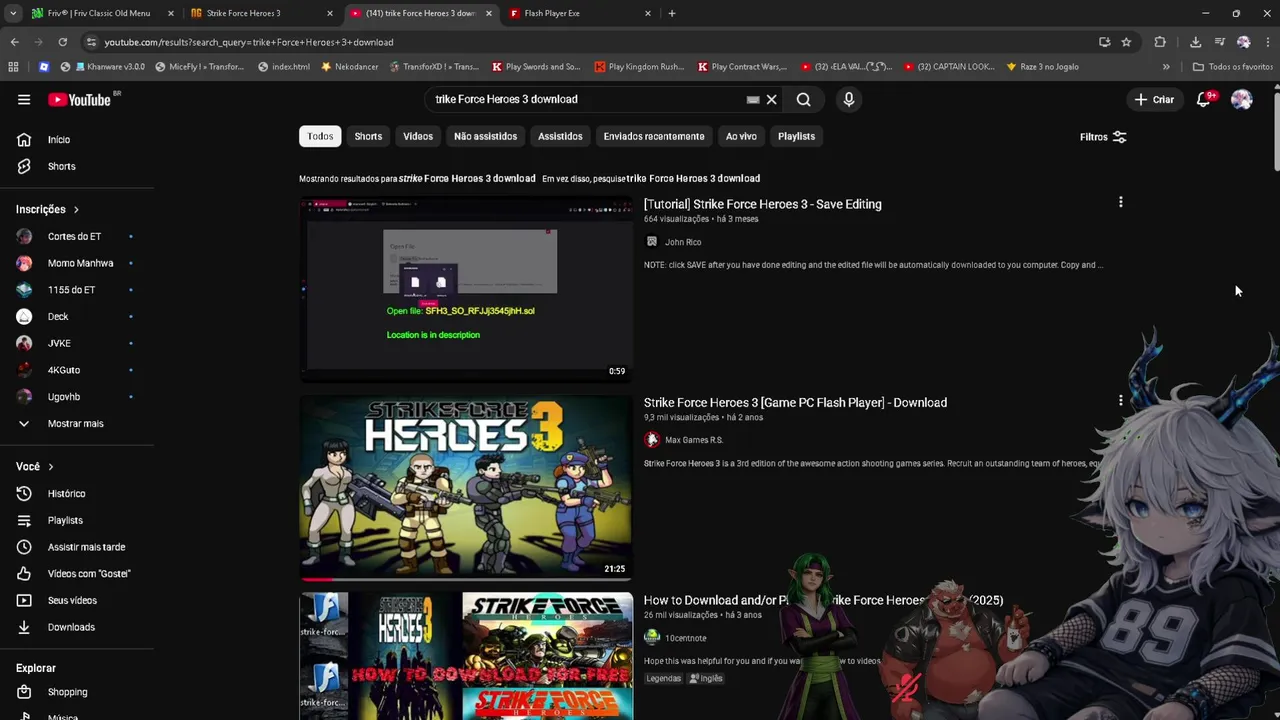Select the Não assistidos filter chip
Screen dimensions: 1280x720
[x=485, y=136]
